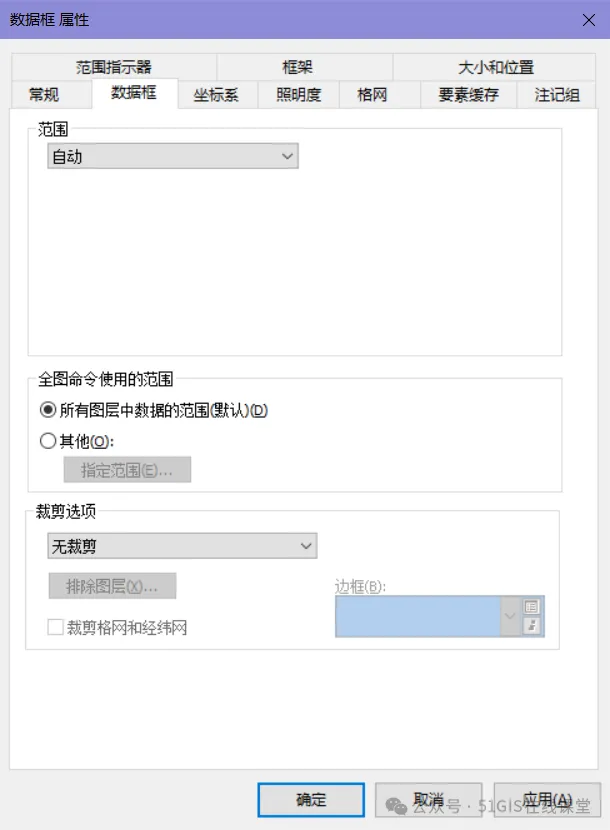
Task: Expand the 无裁剪 clipping options dropdown
Action: (182, 546)
